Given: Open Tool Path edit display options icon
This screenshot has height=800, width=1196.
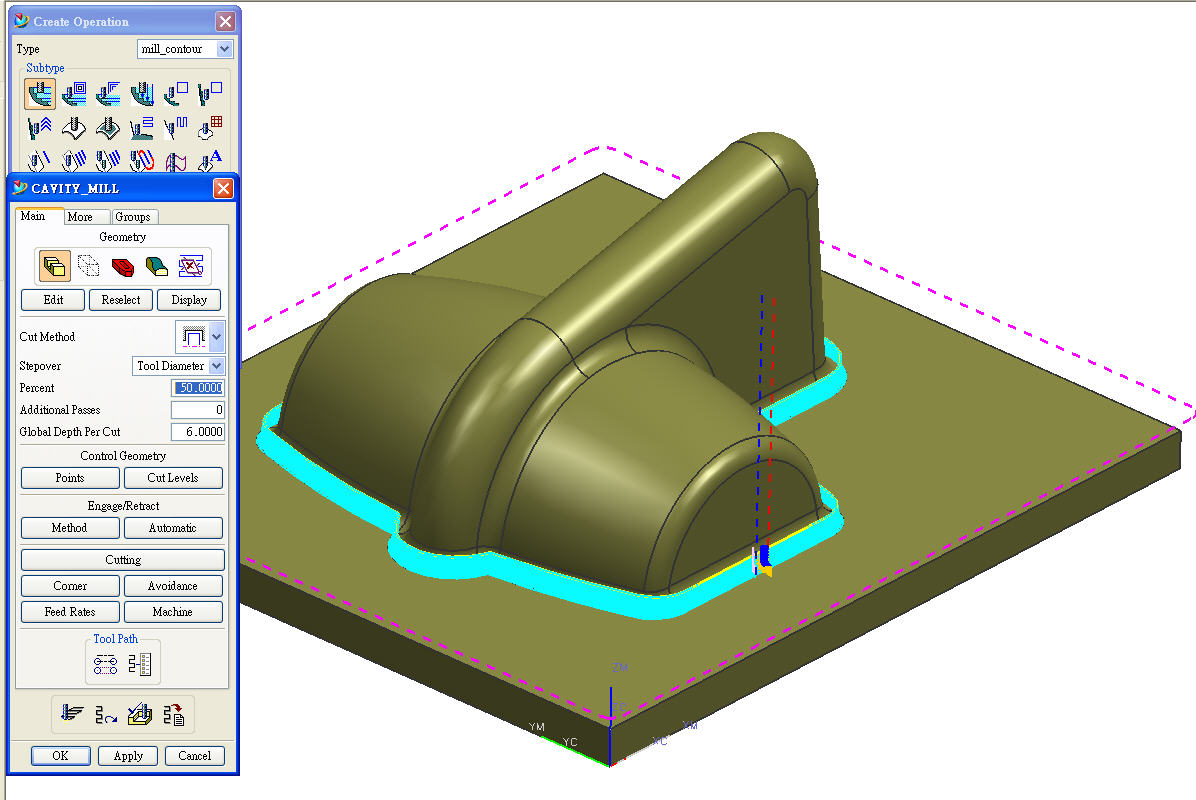Looking at the screenshot, I should pos(106,664).
